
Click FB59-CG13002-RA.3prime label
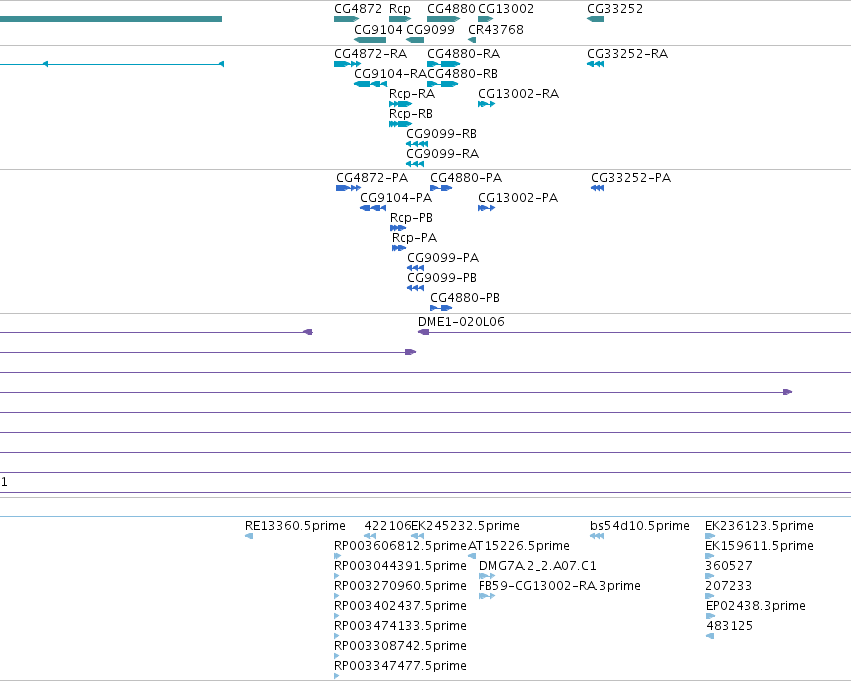[560, 586]
